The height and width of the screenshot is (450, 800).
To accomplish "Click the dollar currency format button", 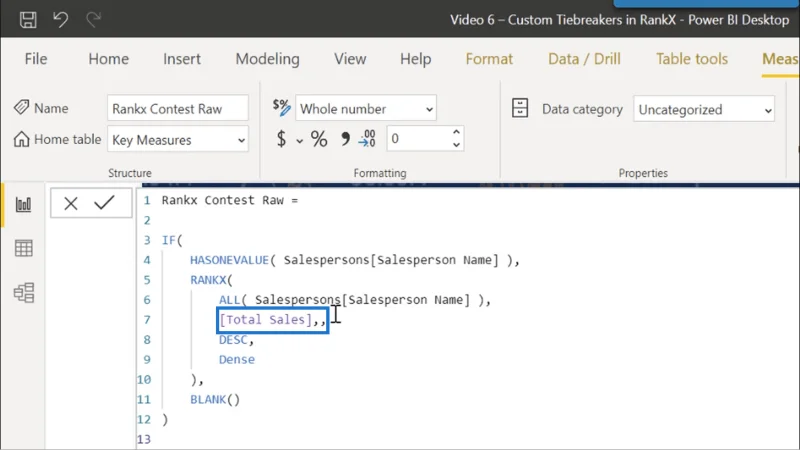I will click(x=281, y=139).
